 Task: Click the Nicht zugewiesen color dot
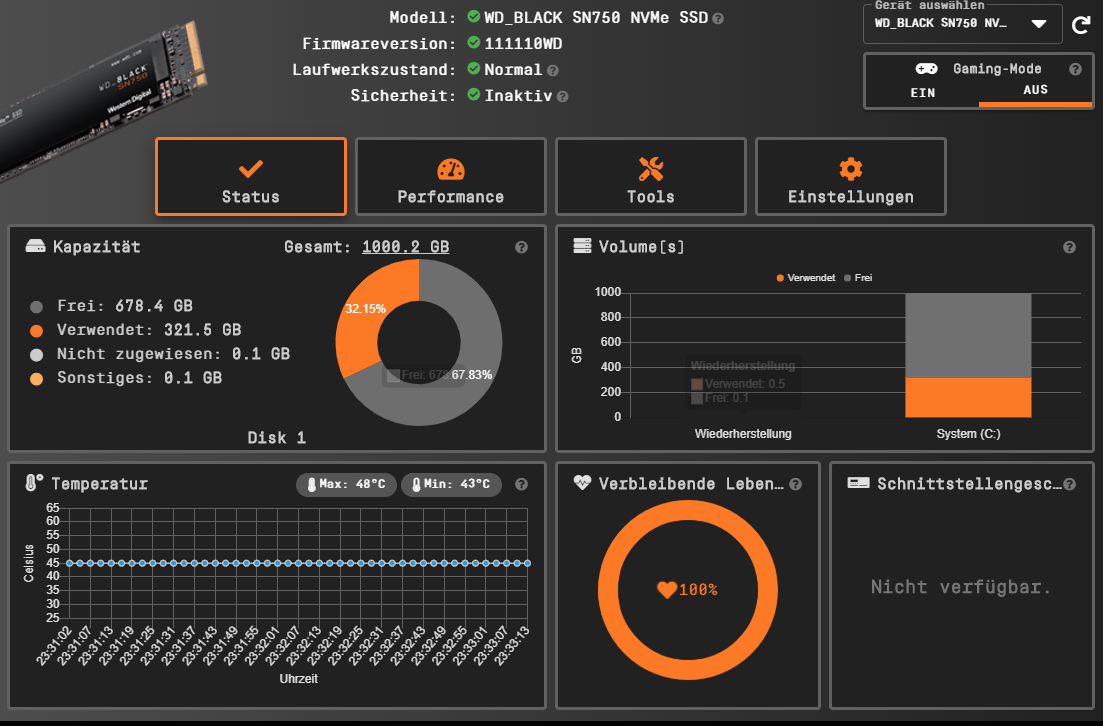coord(37,355)
